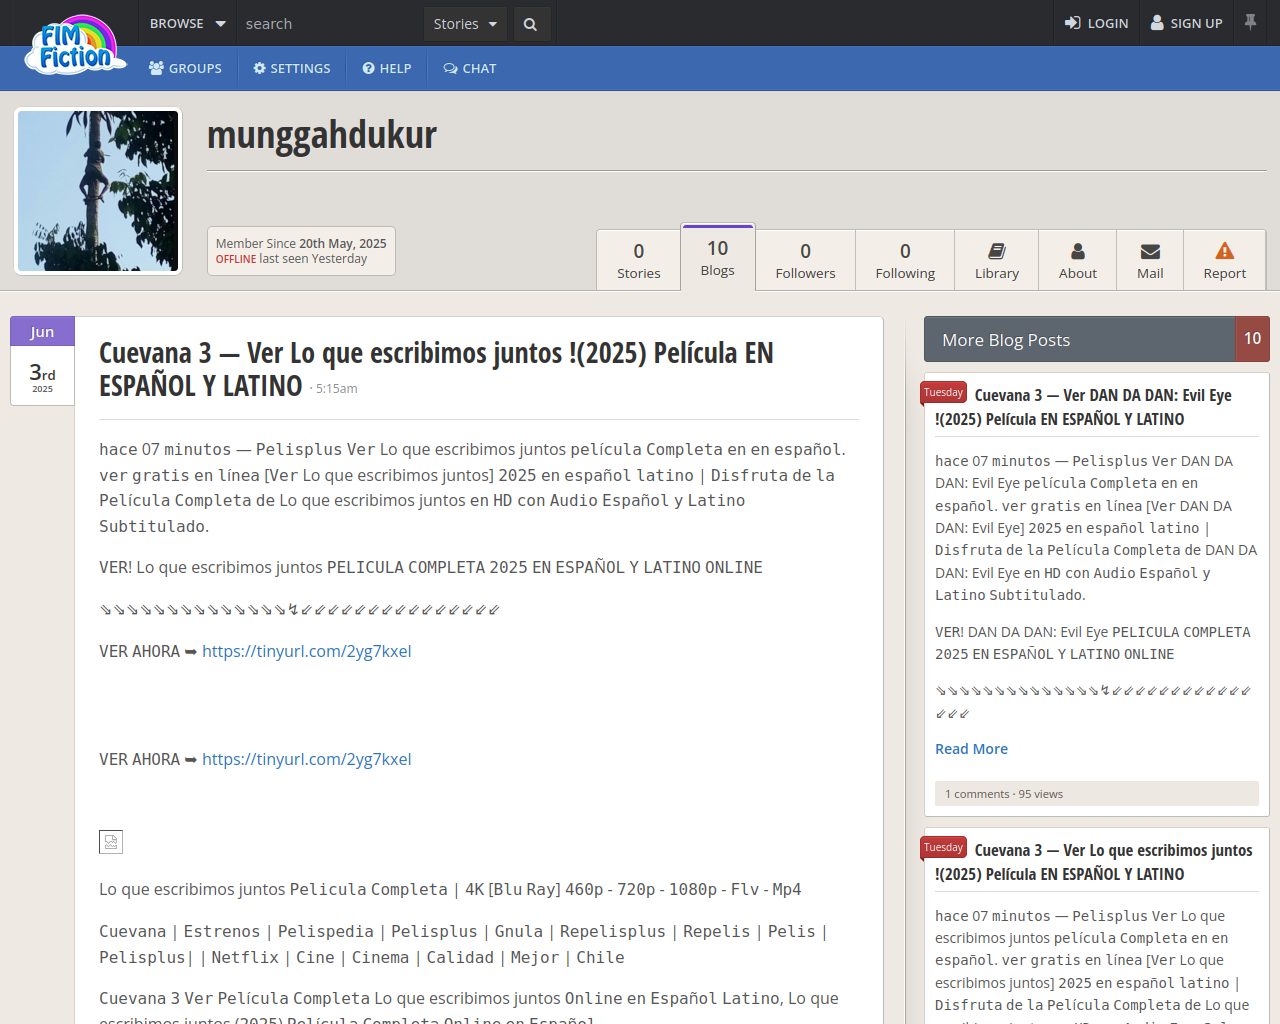Click the pin icon in top bar
The width and height of the screenshot is (1280, 1024).
pyautogui.click(x=1250, y=22)
